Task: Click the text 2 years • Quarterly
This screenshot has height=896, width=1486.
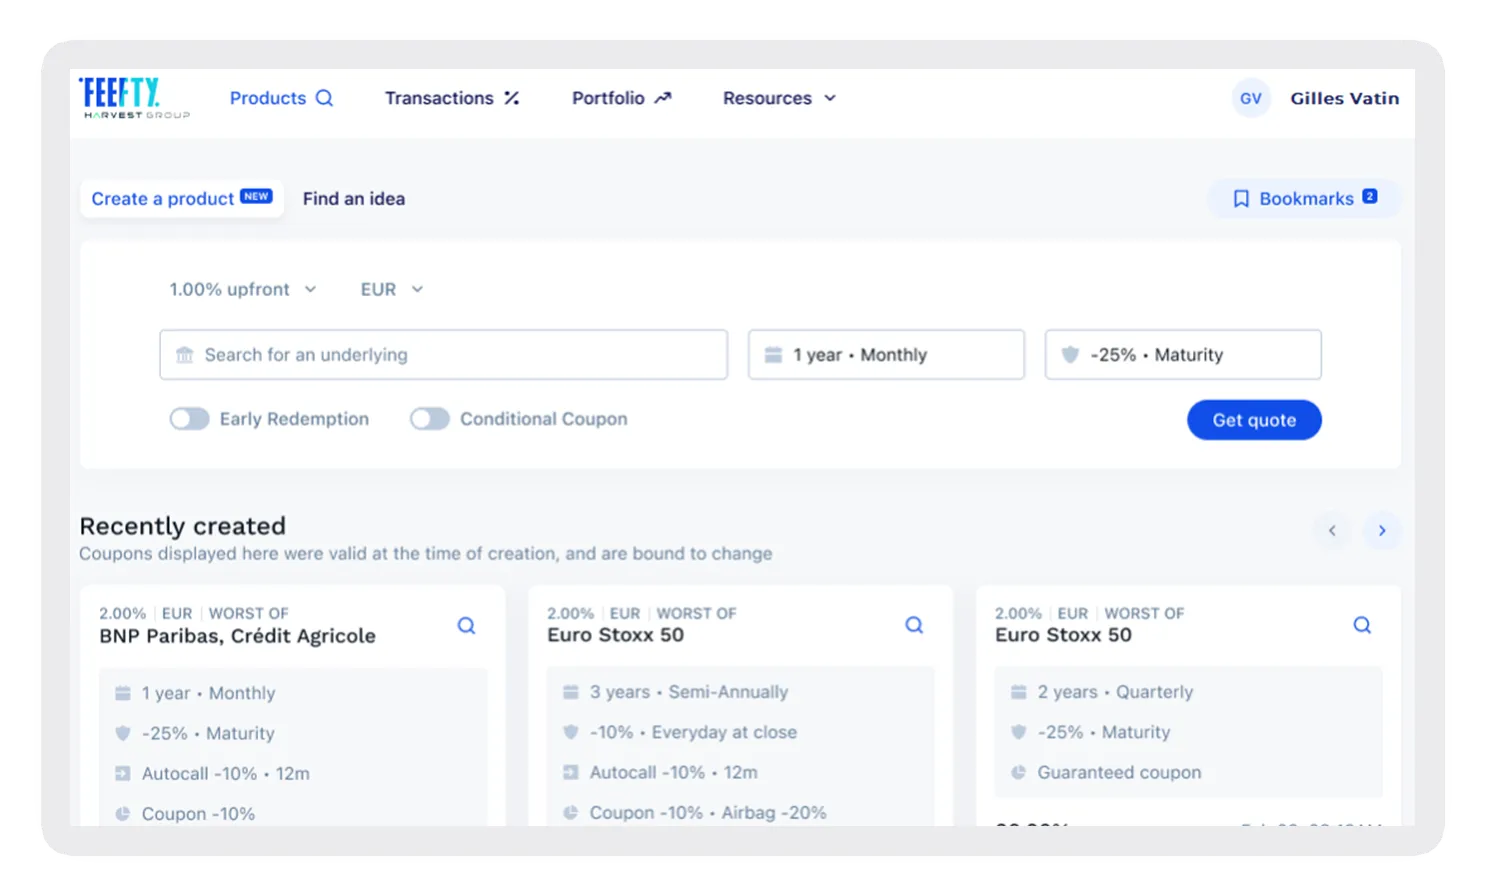Action: (1115, 692)
